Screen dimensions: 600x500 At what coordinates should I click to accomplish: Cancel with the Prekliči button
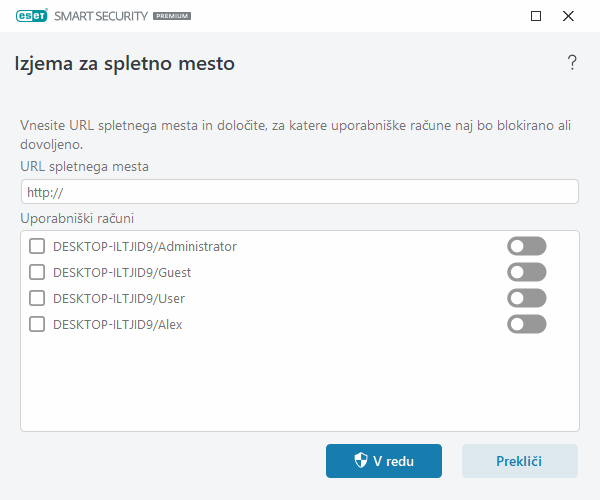pyautogui.click(x=520, y=461)
